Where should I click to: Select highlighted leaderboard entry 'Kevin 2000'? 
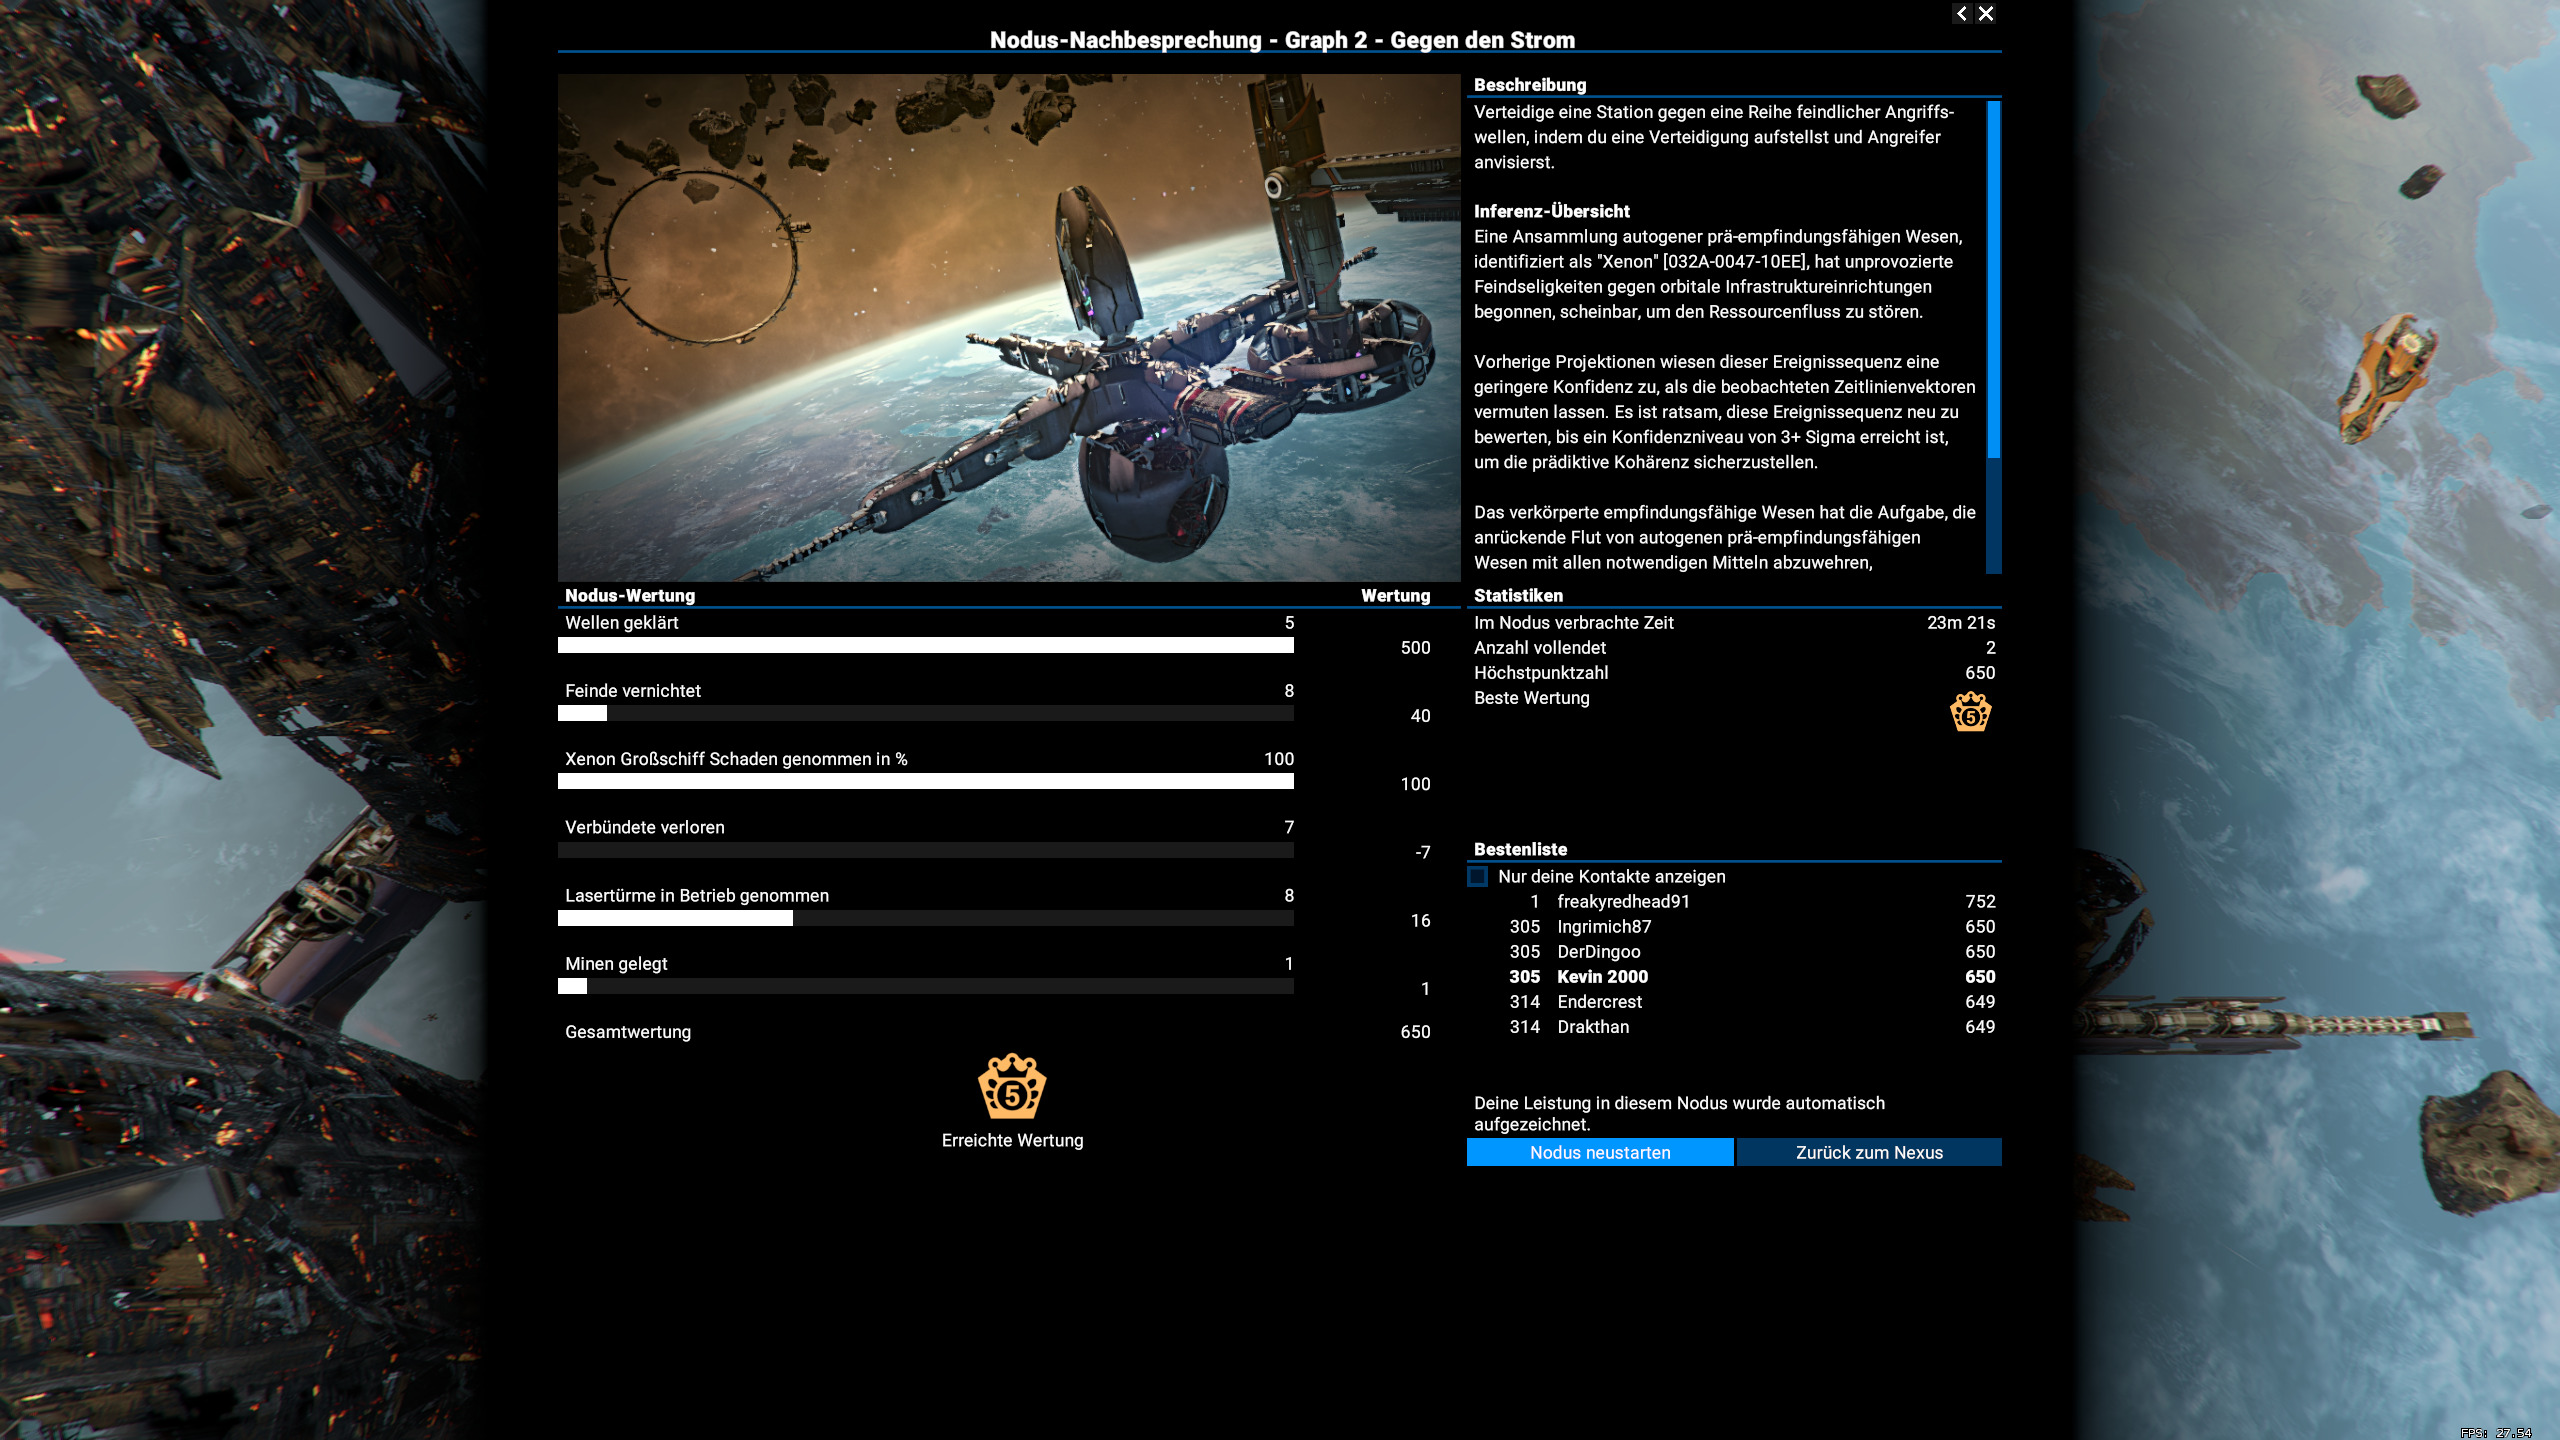pyautogui.click(x=1734, y=977)
